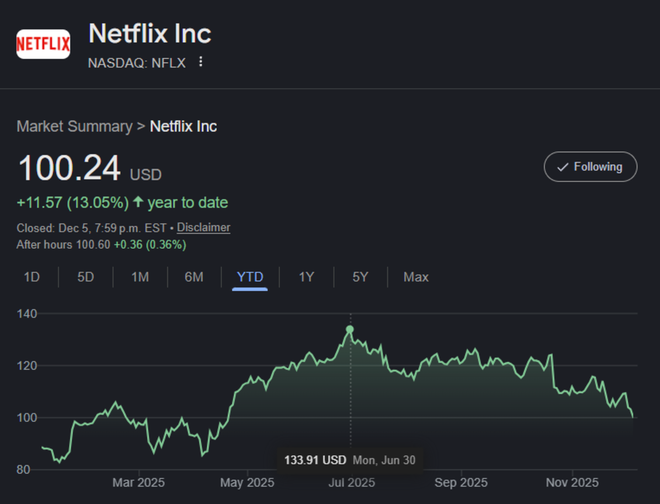Select the 1M chart range

click(x=140, y=277)
